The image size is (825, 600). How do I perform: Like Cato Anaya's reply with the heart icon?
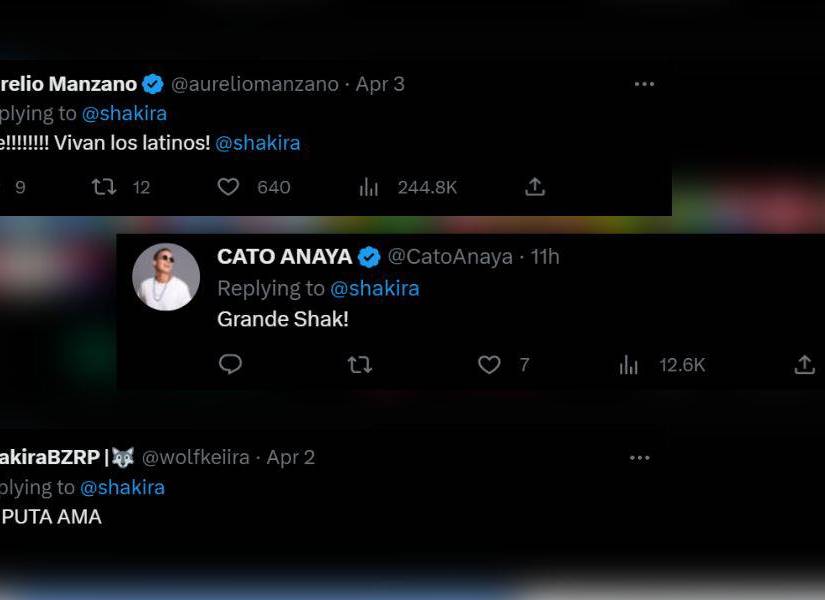click(489, 365)
